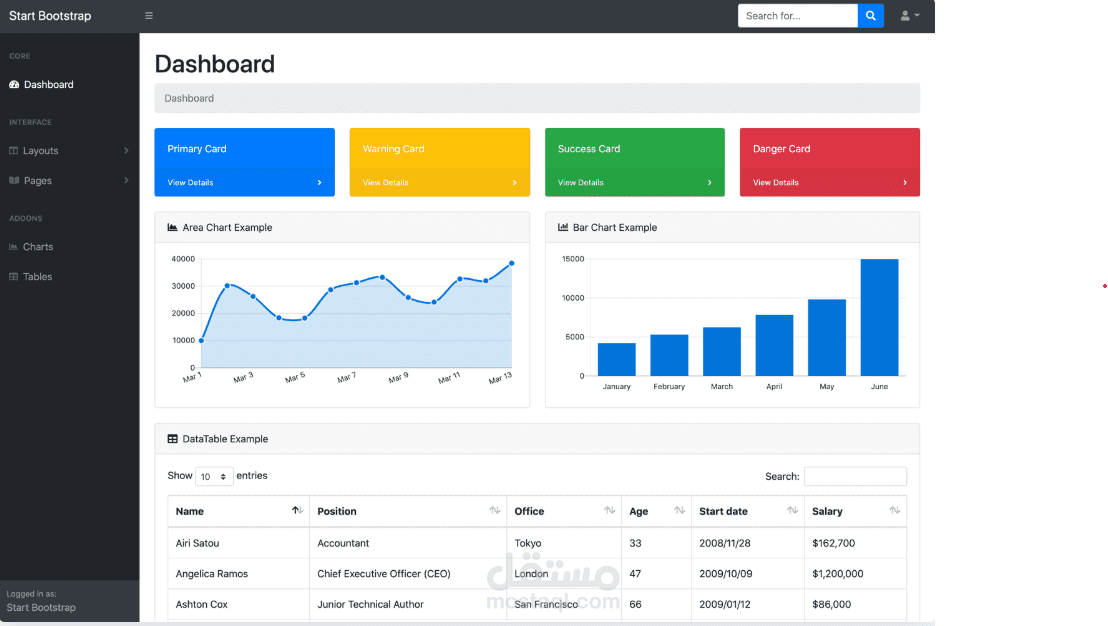The image size is (1108, 626).
Task: Click the June bar in the bar chart
Action: coord(879,317)
